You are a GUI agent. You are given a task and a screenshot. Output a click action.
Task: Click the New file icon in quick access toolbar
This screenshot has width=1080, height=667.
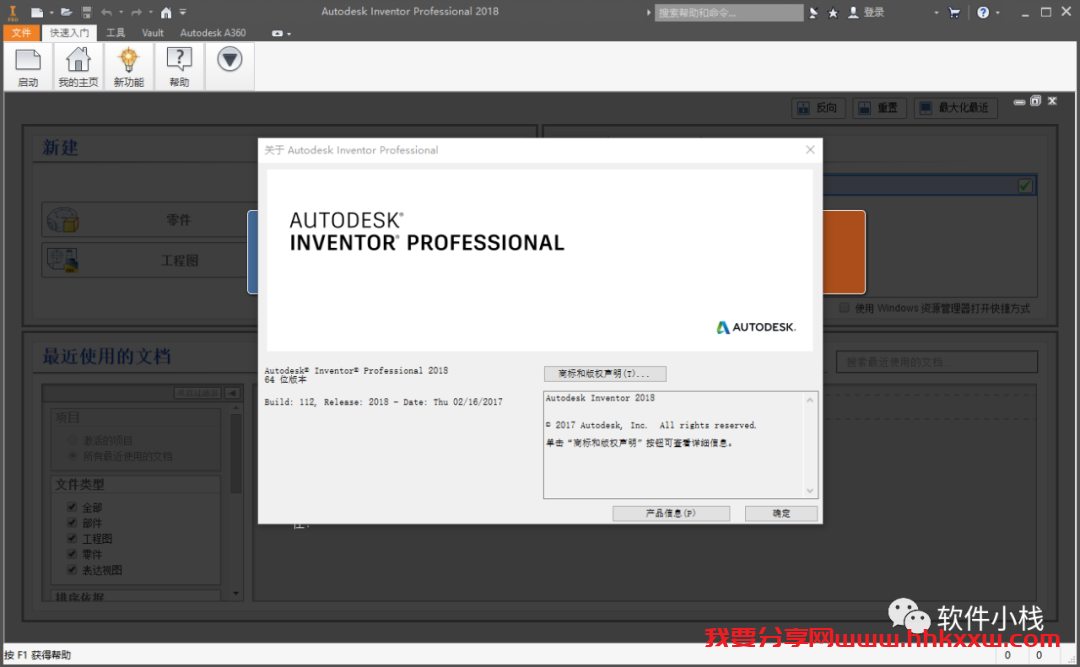point(37,12)
